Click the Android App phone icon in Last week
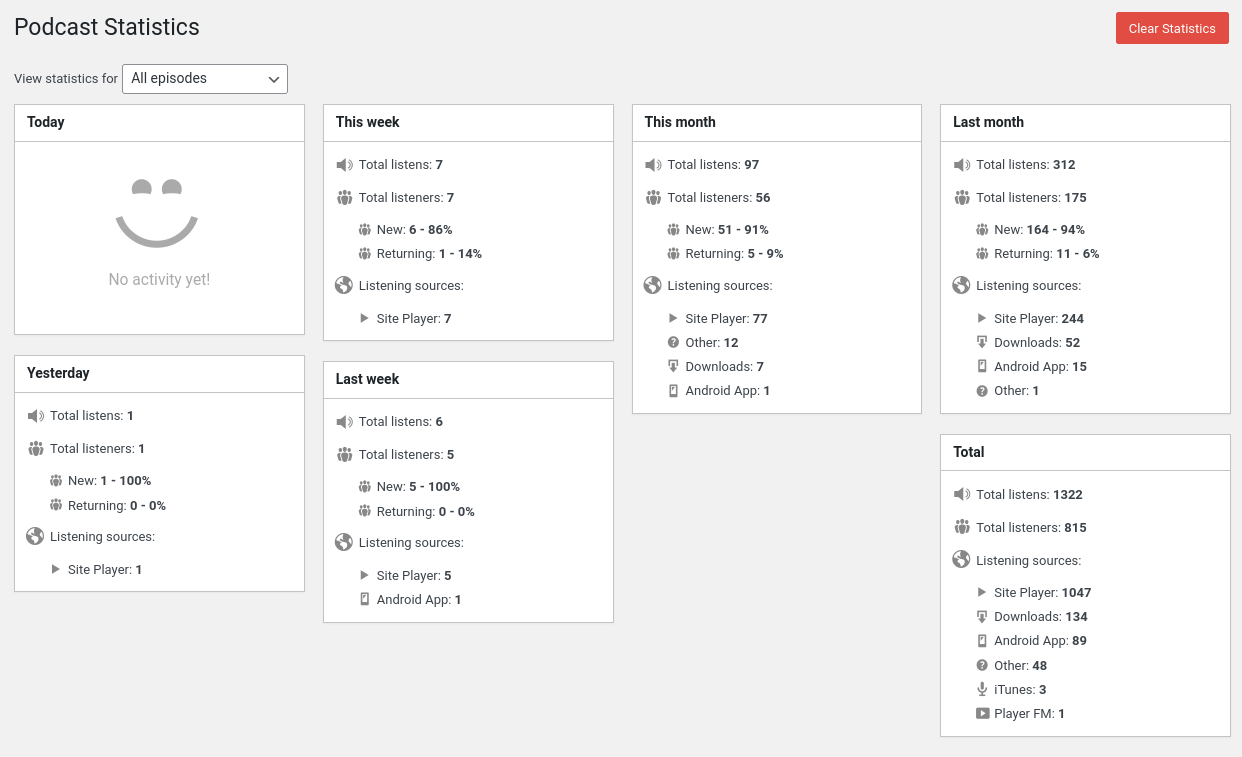Image resolution: width=1242 pixels, height=757 pixels. click(x=365, y=600)
